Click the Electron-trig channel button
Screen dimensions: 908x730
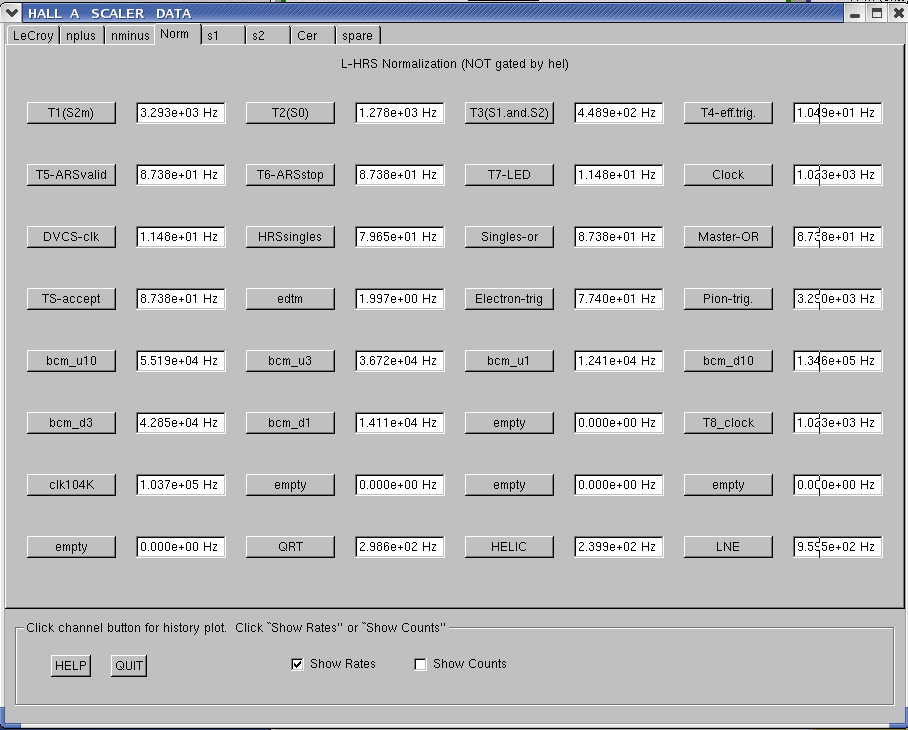(x=509, y=299)
